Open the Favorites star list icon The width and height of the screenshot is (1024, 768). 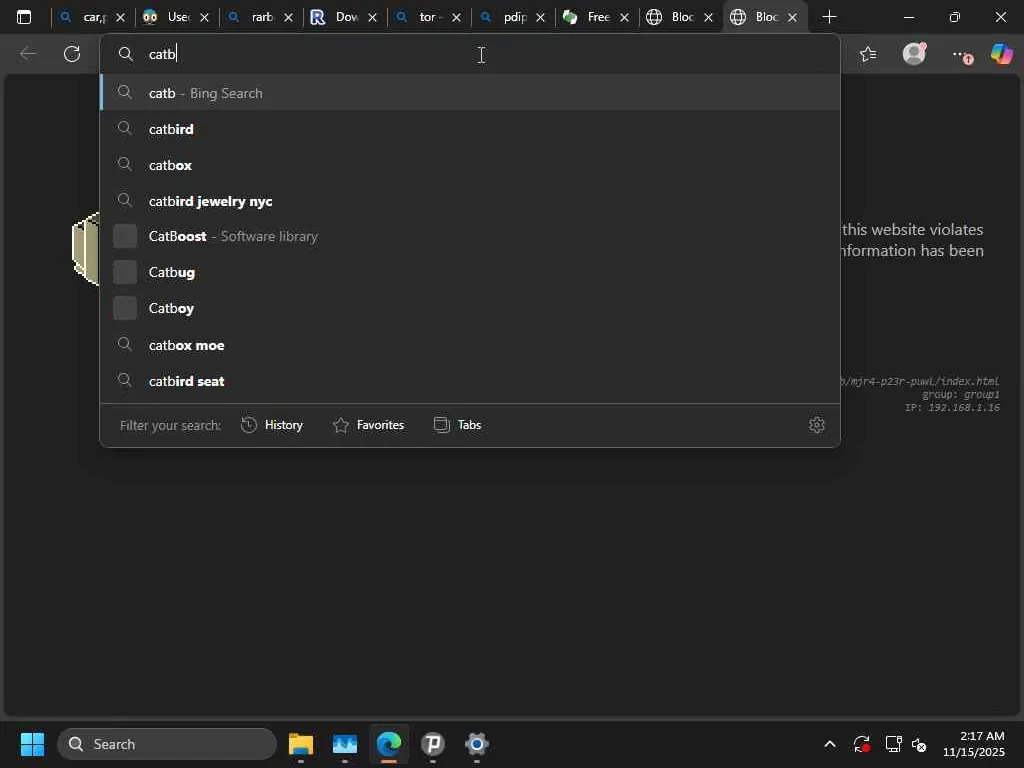868,54
